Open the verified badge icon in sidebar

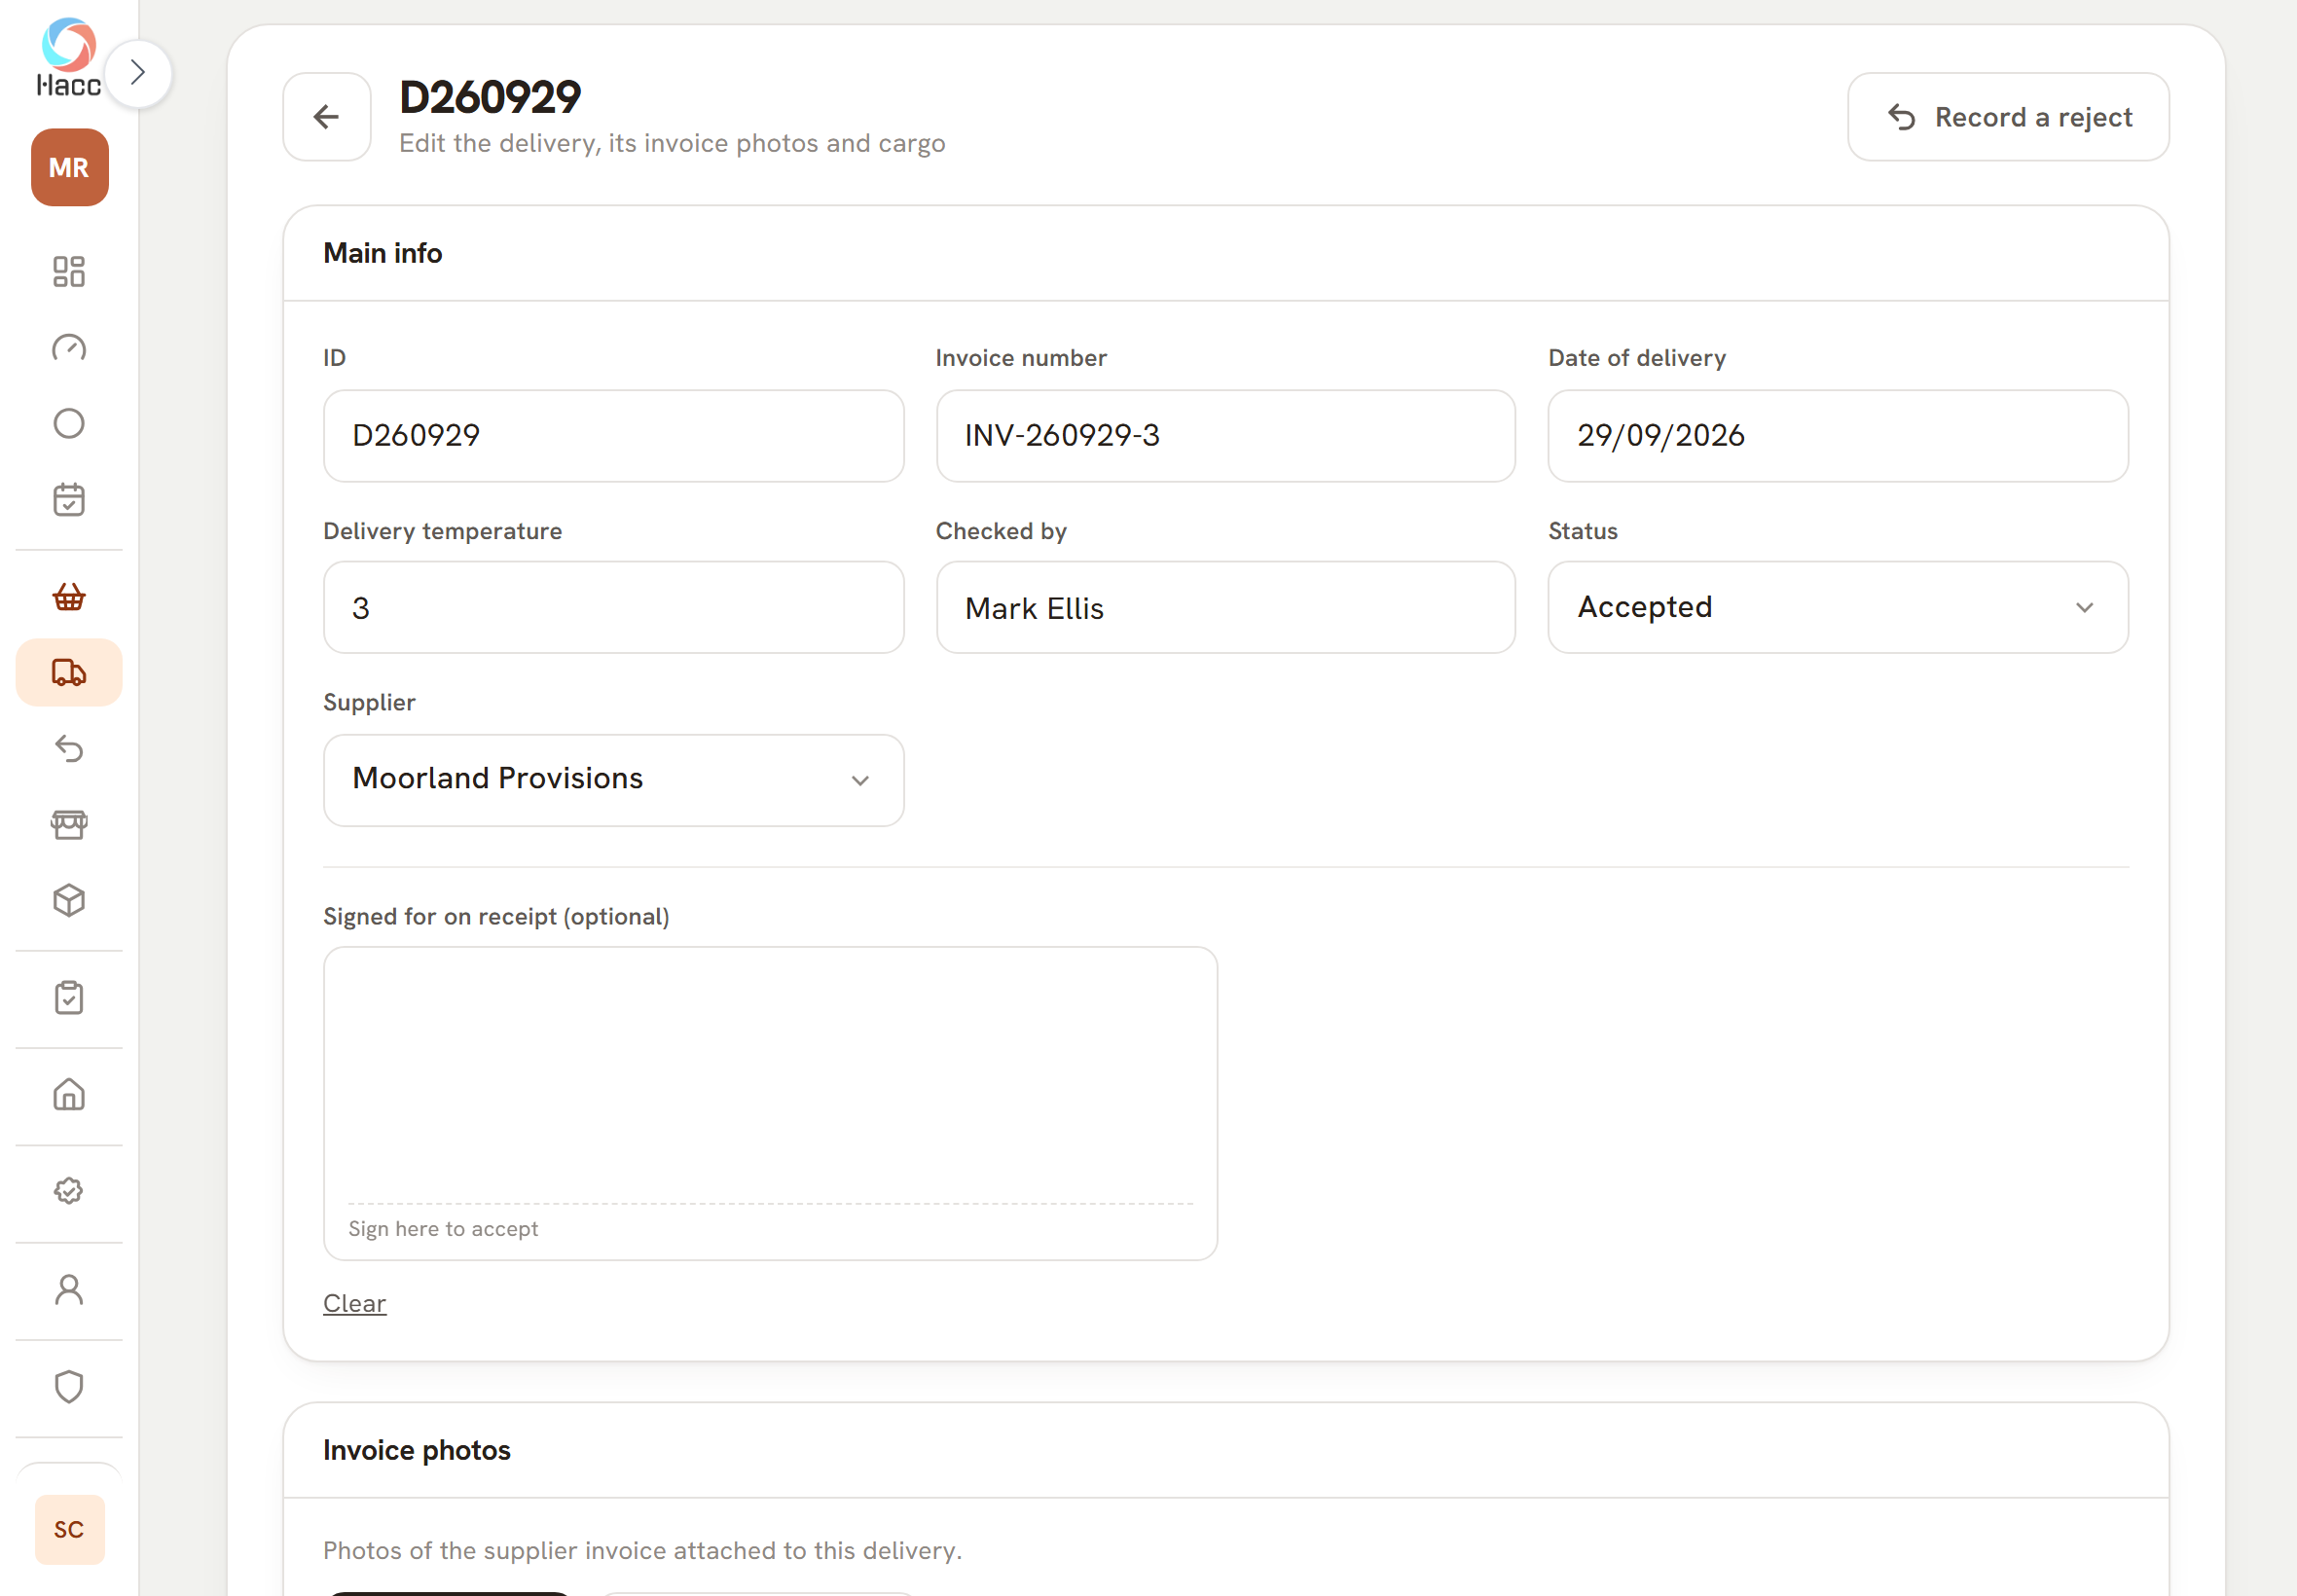[x=69, y=1191]
